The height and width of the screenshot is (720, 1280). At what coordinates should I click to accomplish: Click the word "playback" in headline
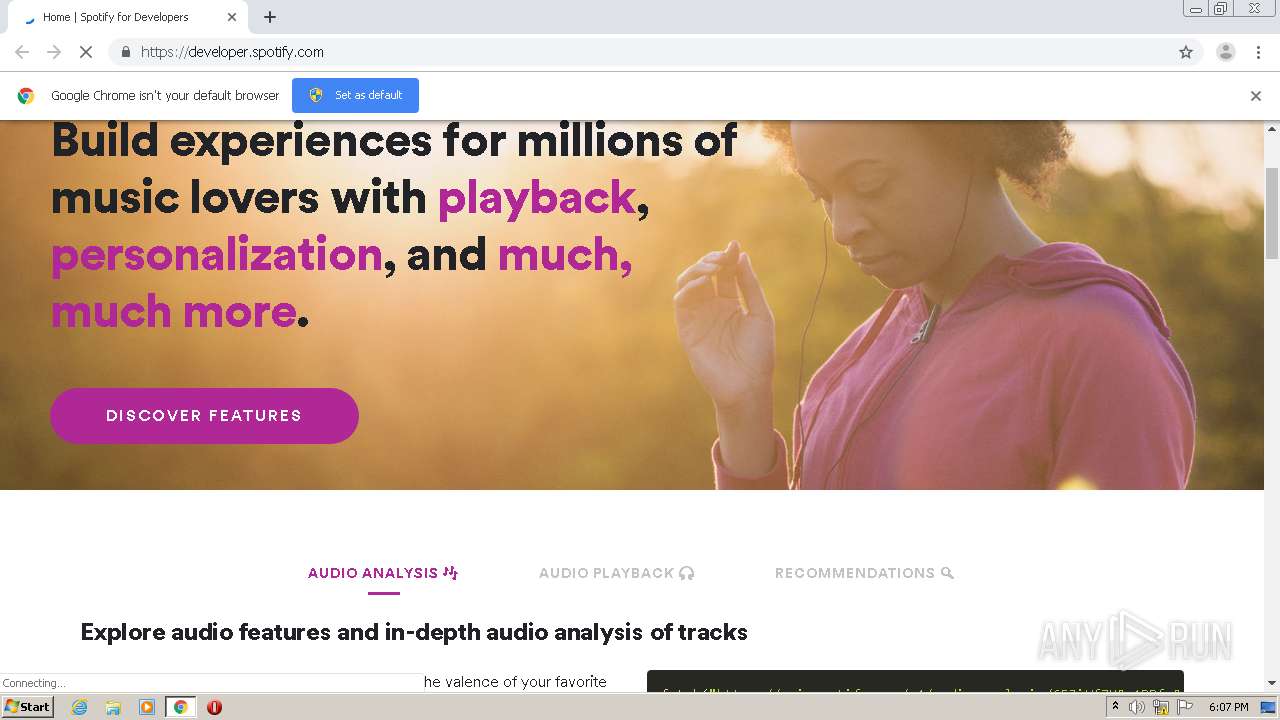(537, 198)
